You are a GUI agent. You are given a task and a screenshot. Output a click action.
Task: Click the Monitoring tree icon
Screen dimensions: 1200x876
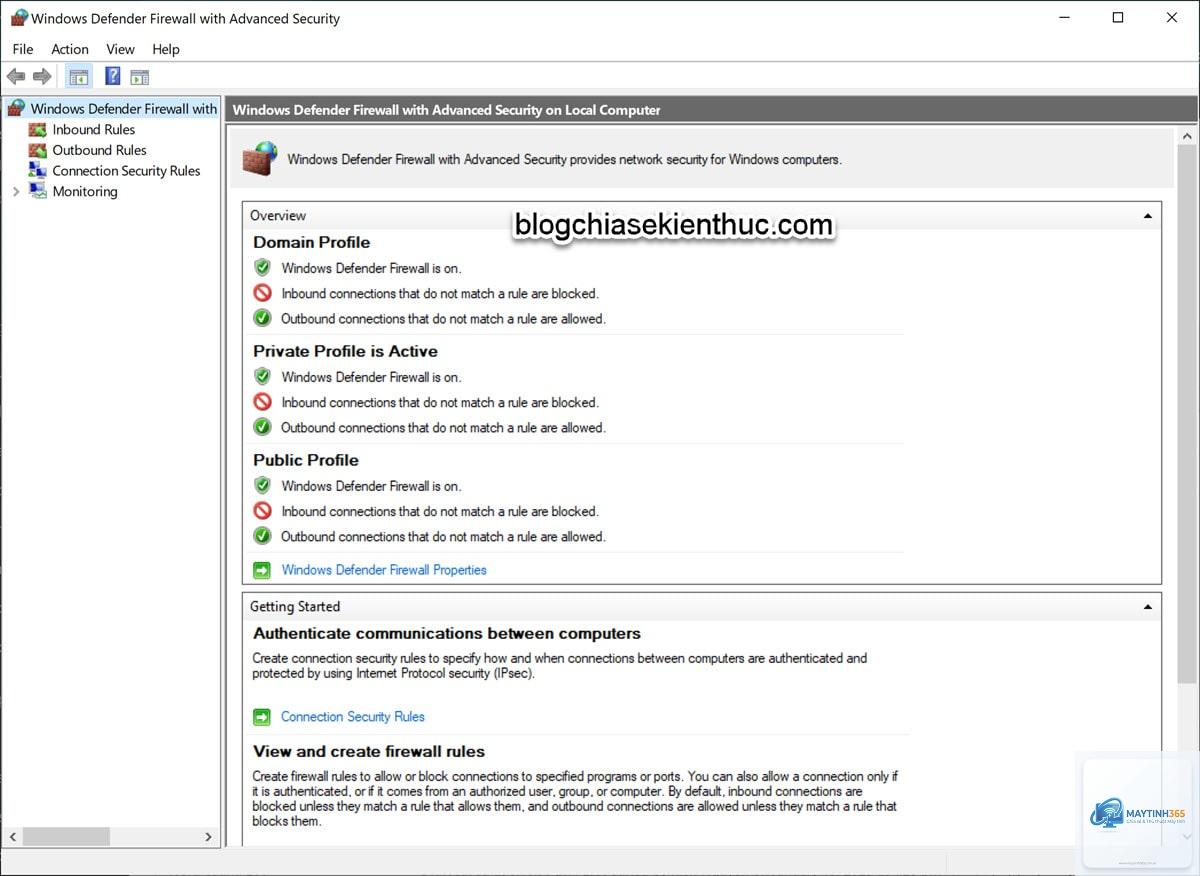(x=38, y=192)
